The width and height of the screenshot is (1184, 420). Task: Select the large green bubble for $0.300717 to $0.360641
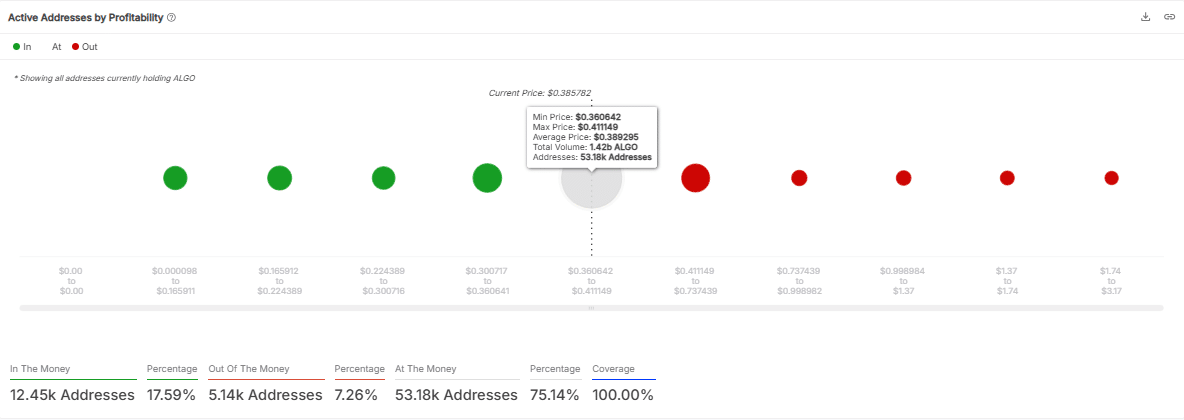(487, 178)
